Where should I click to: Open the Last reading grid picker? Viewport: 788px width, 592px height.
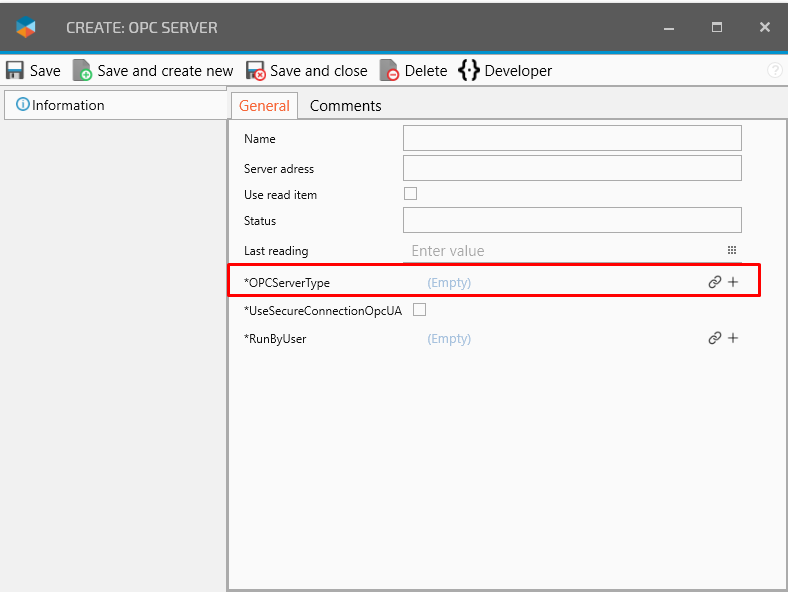[x=731, y=251]
